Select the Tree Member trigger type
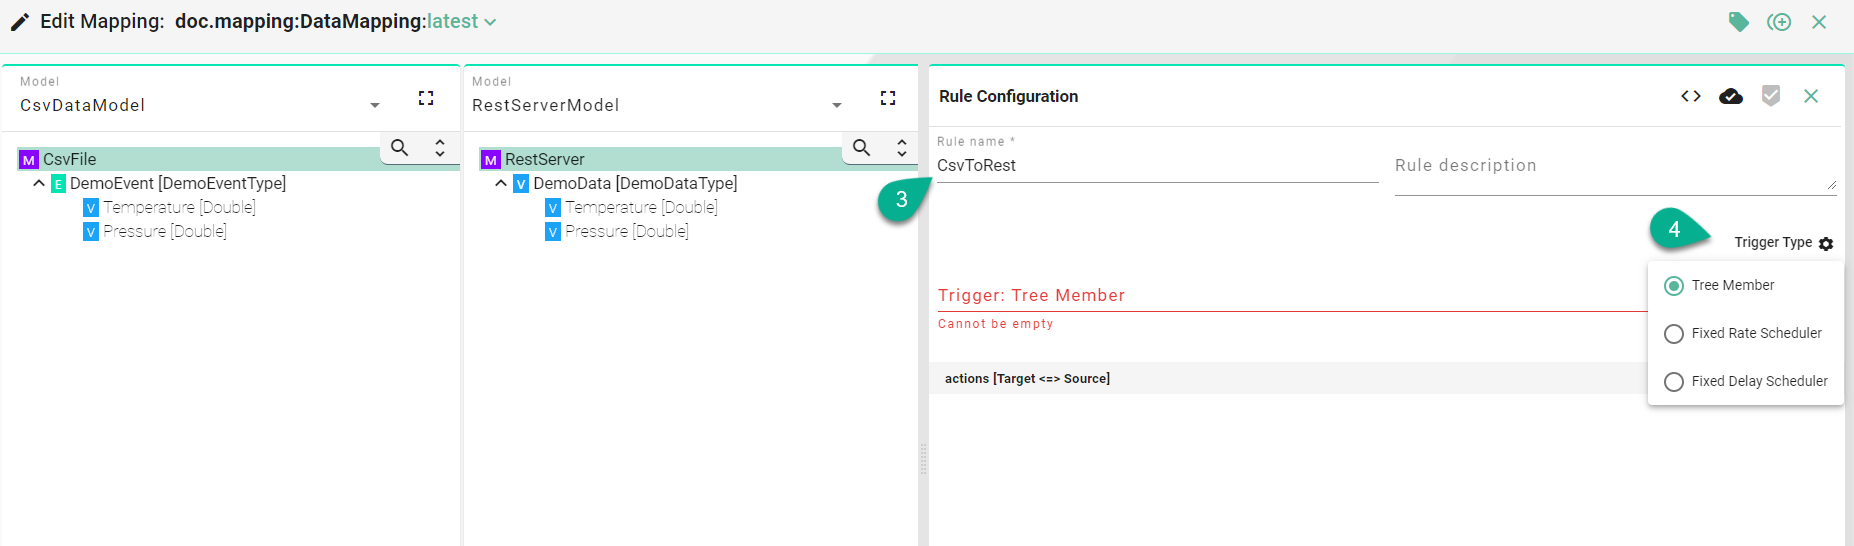The height and width of the screenshot is (546, 1854). pos(1674,286)
